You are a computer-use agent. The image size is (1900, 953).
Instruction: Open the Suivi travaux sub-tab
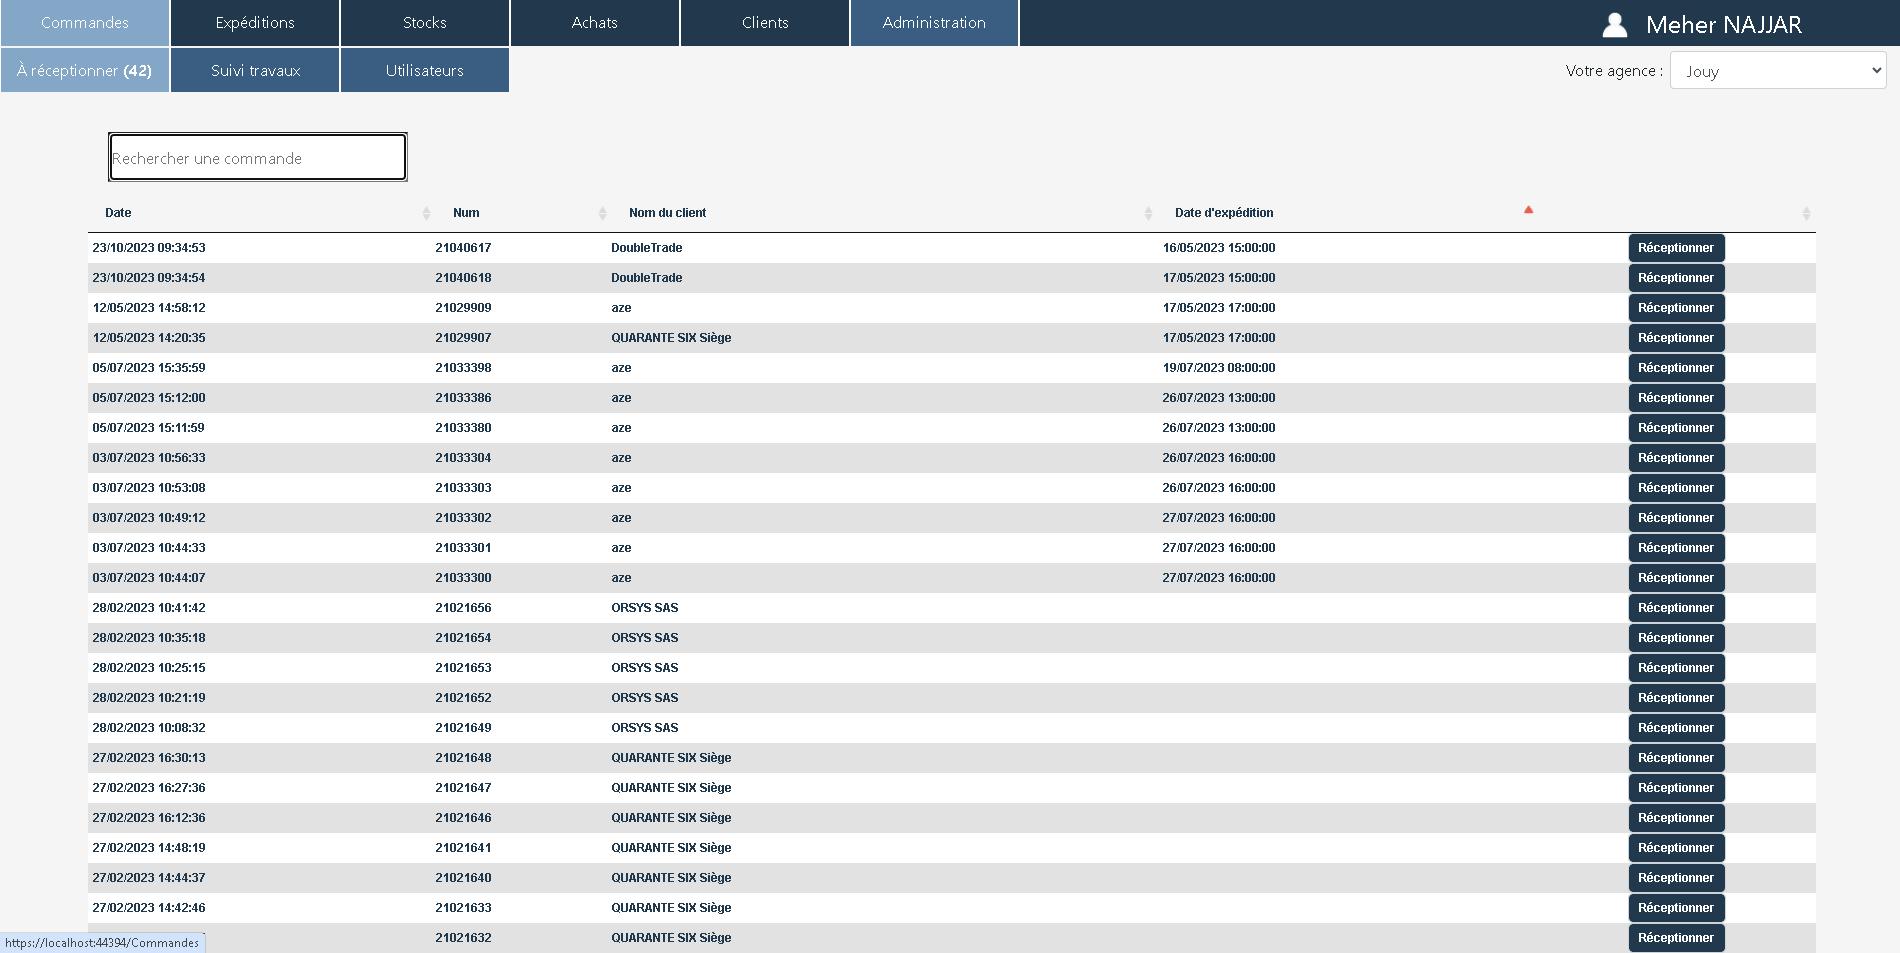[x=255, y=71]
